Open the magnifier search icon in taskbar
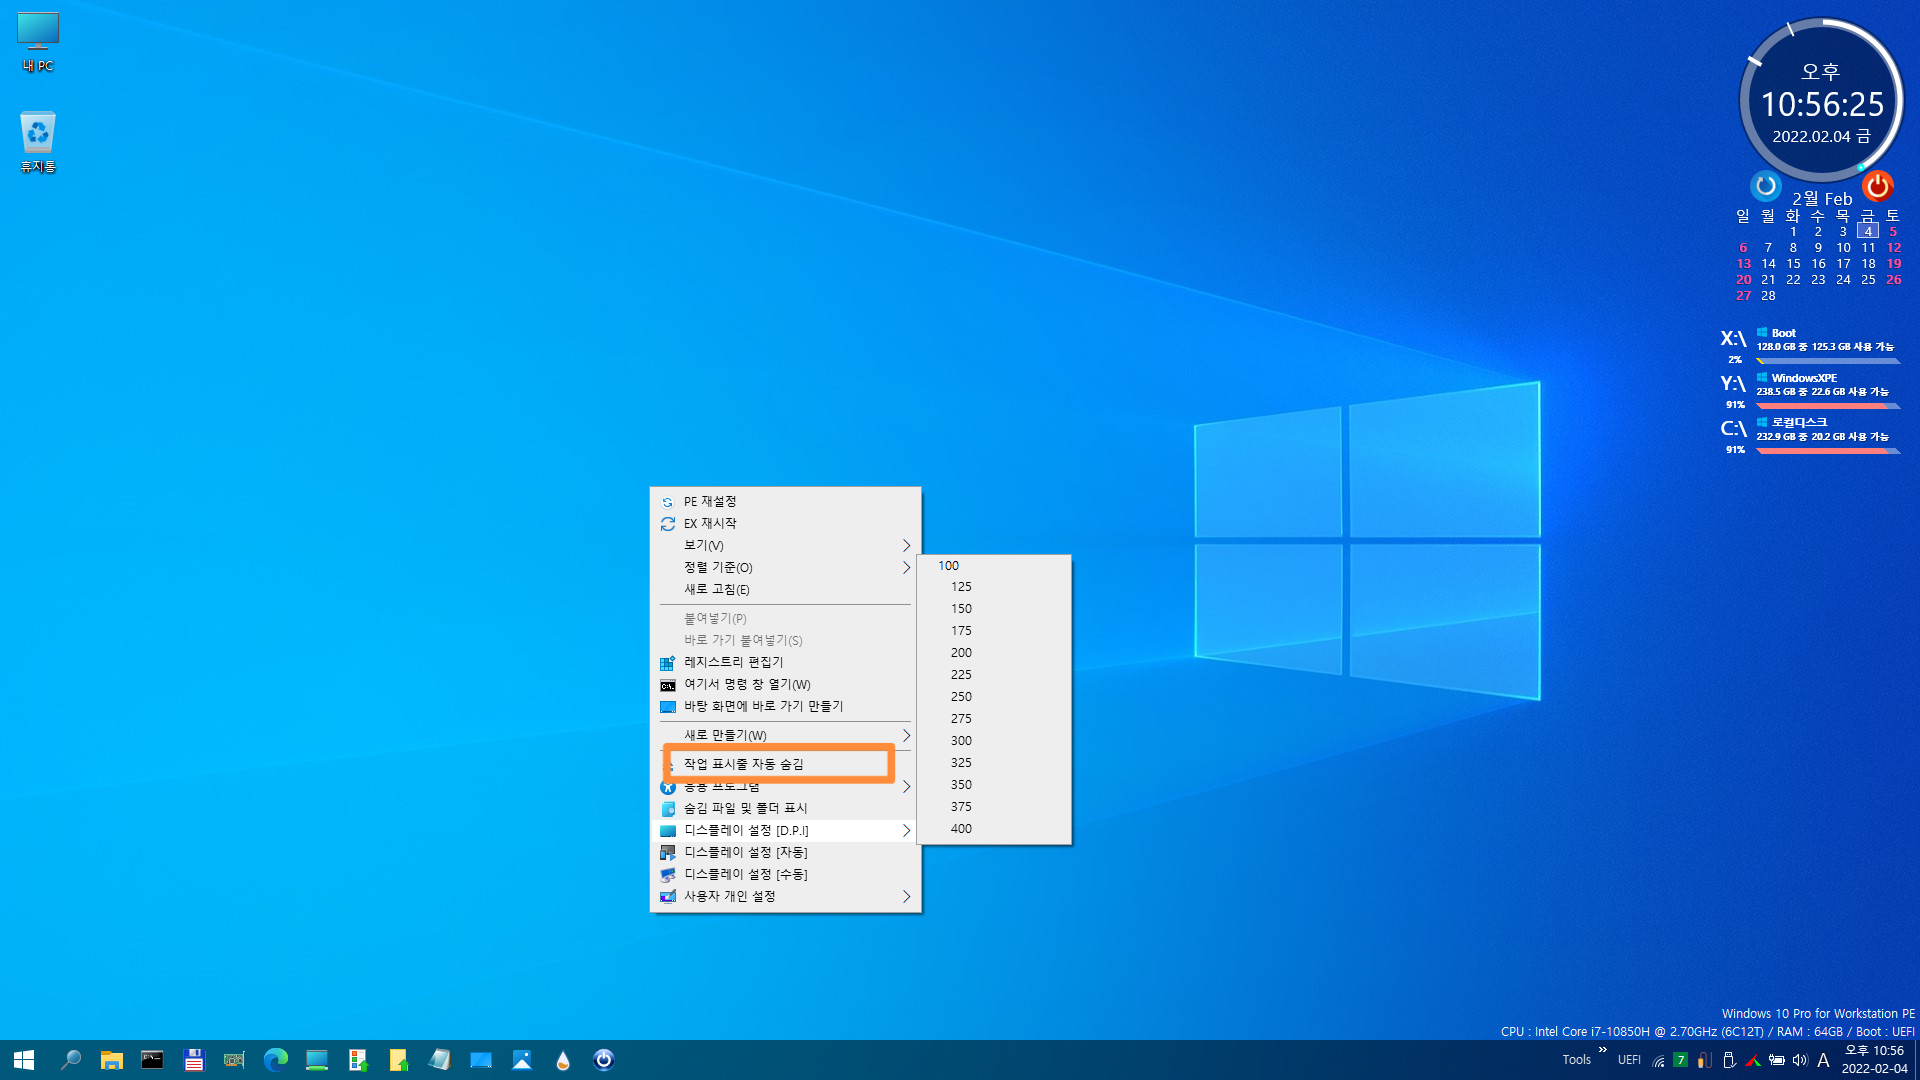 point(70,1060)
